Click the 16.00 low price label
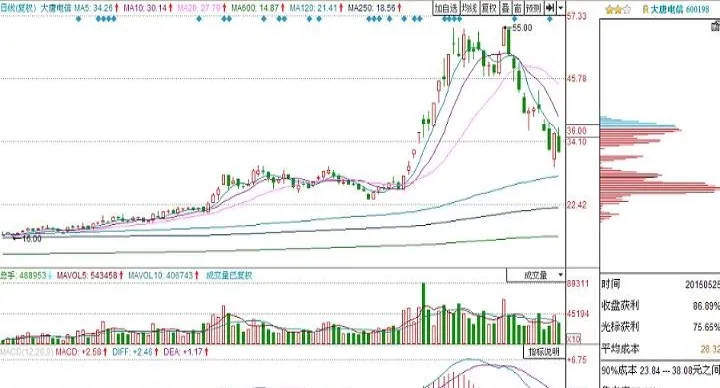 [x=32, y=239]
